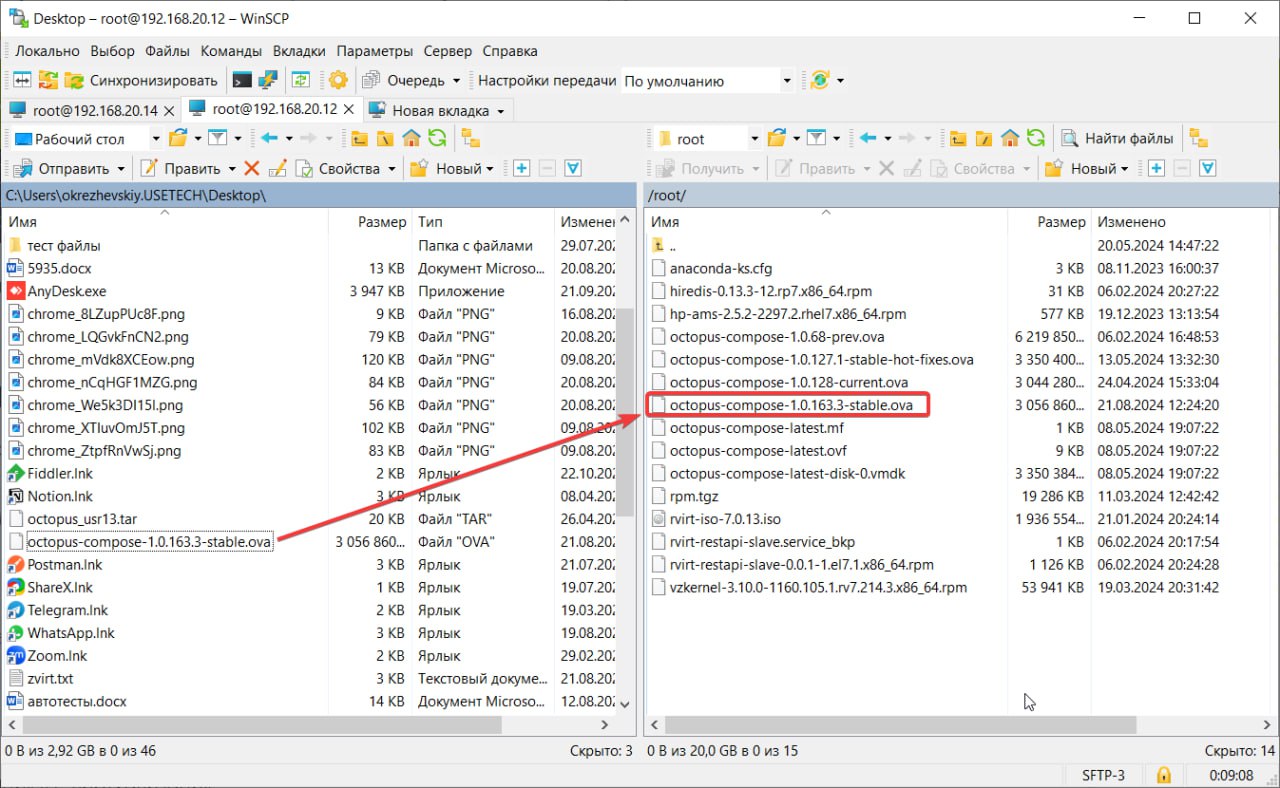
Task: Open the 'Справка' menu
Action: click(510, 51)
